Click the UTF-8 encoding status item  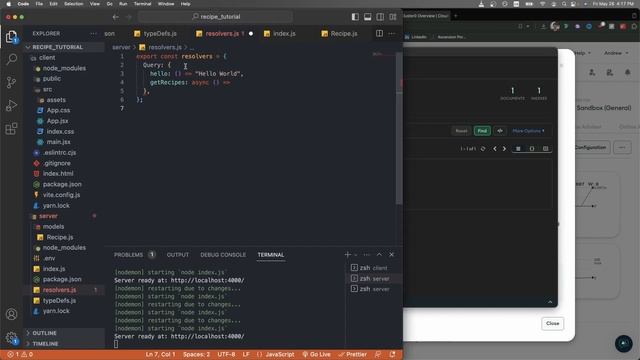click(227, 354)
